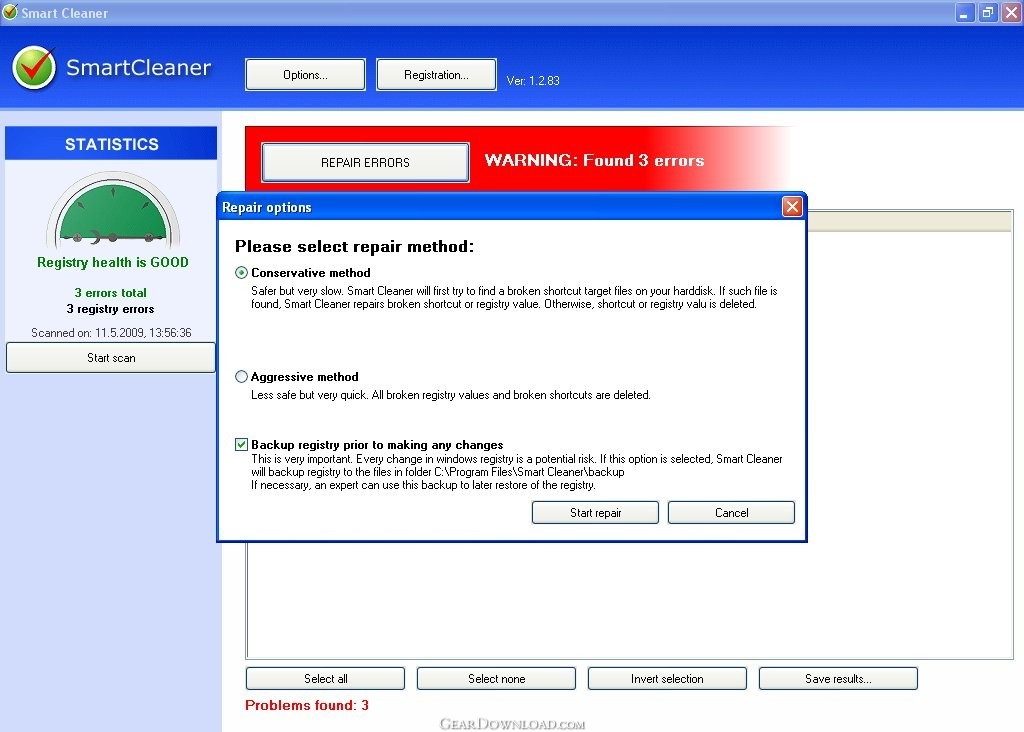Screen dimensions: 1024x732
Task: Click the '3 errors total' text
Action: 110,293
